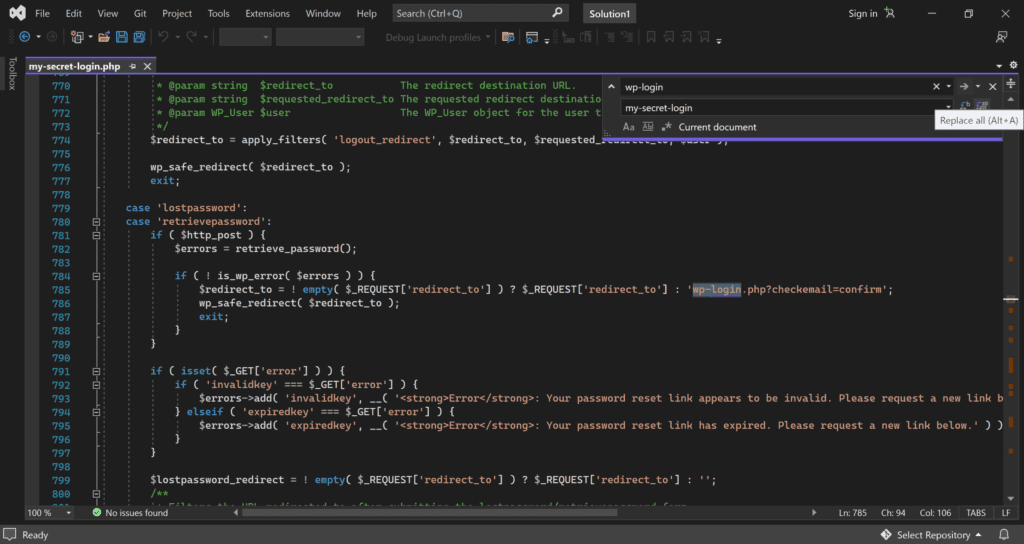Navigate backward with the back arrow
The image size is (1024, 544).
click(x=25, y=37)
